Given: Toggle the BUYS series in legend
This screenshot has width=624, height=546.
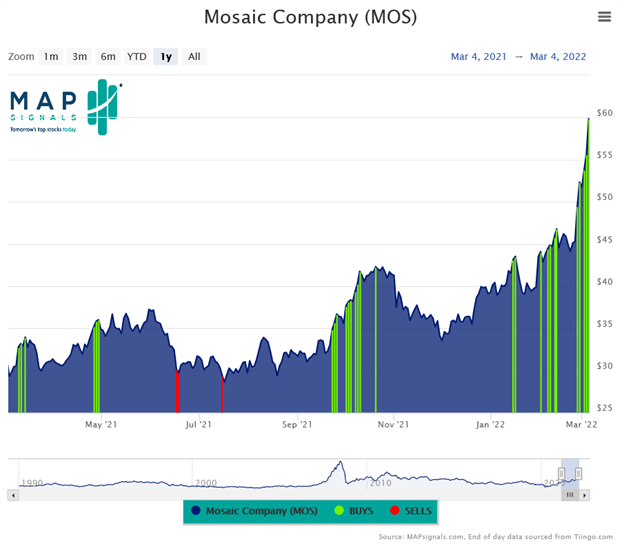Looking at the screenshot, I should coord(354,511).
